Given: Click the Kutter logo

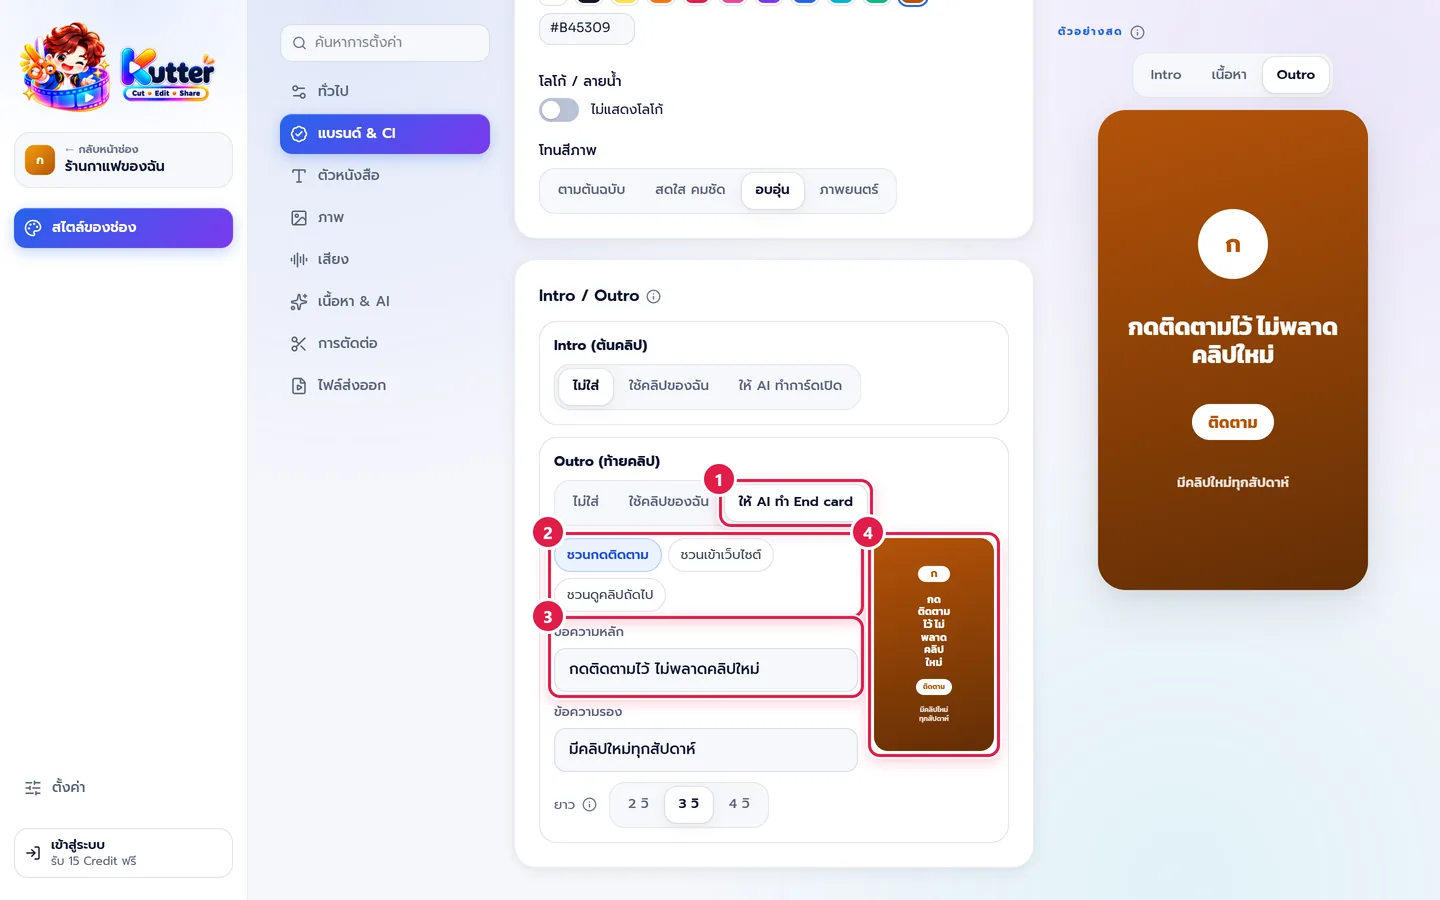Looking at the screenshot, I should tap(118, 67).
